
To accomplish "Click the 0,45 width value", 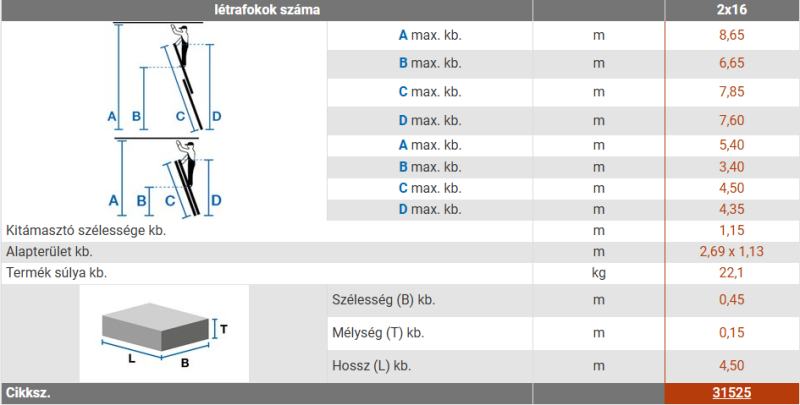I will click(x=731, y=300).
